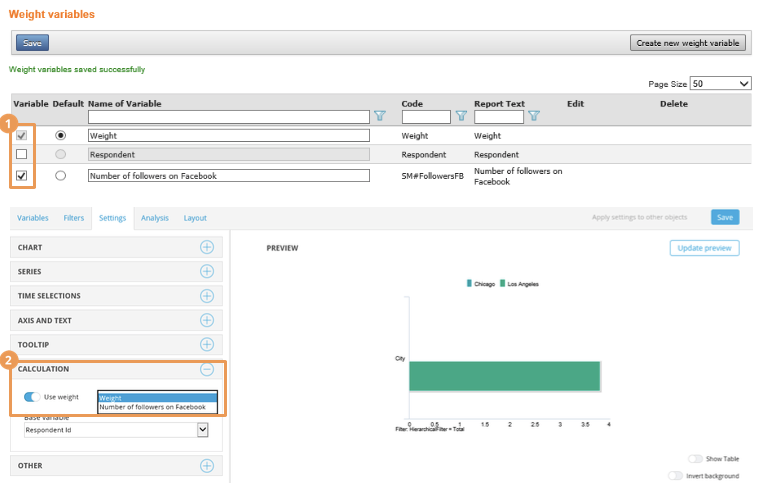Toggle the Show Table switch

(695, 458)
